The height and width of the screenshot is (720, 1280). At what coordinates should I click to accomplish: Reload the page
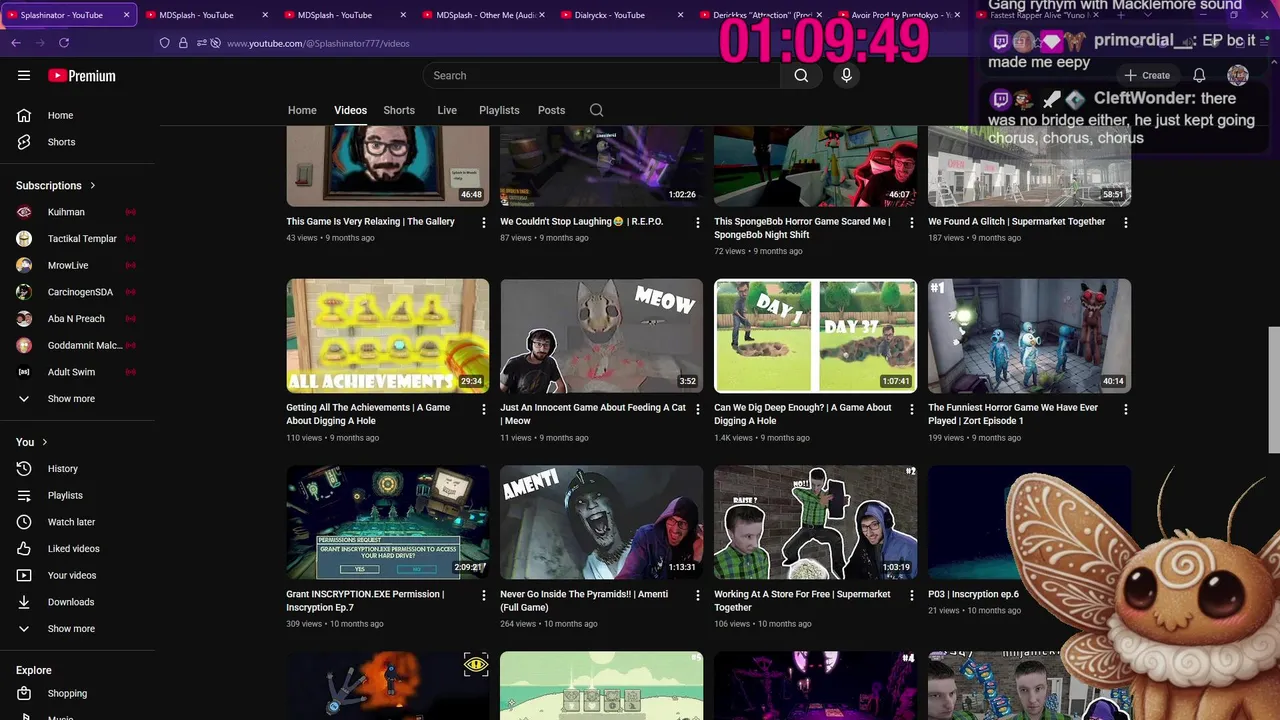[64, 43]
